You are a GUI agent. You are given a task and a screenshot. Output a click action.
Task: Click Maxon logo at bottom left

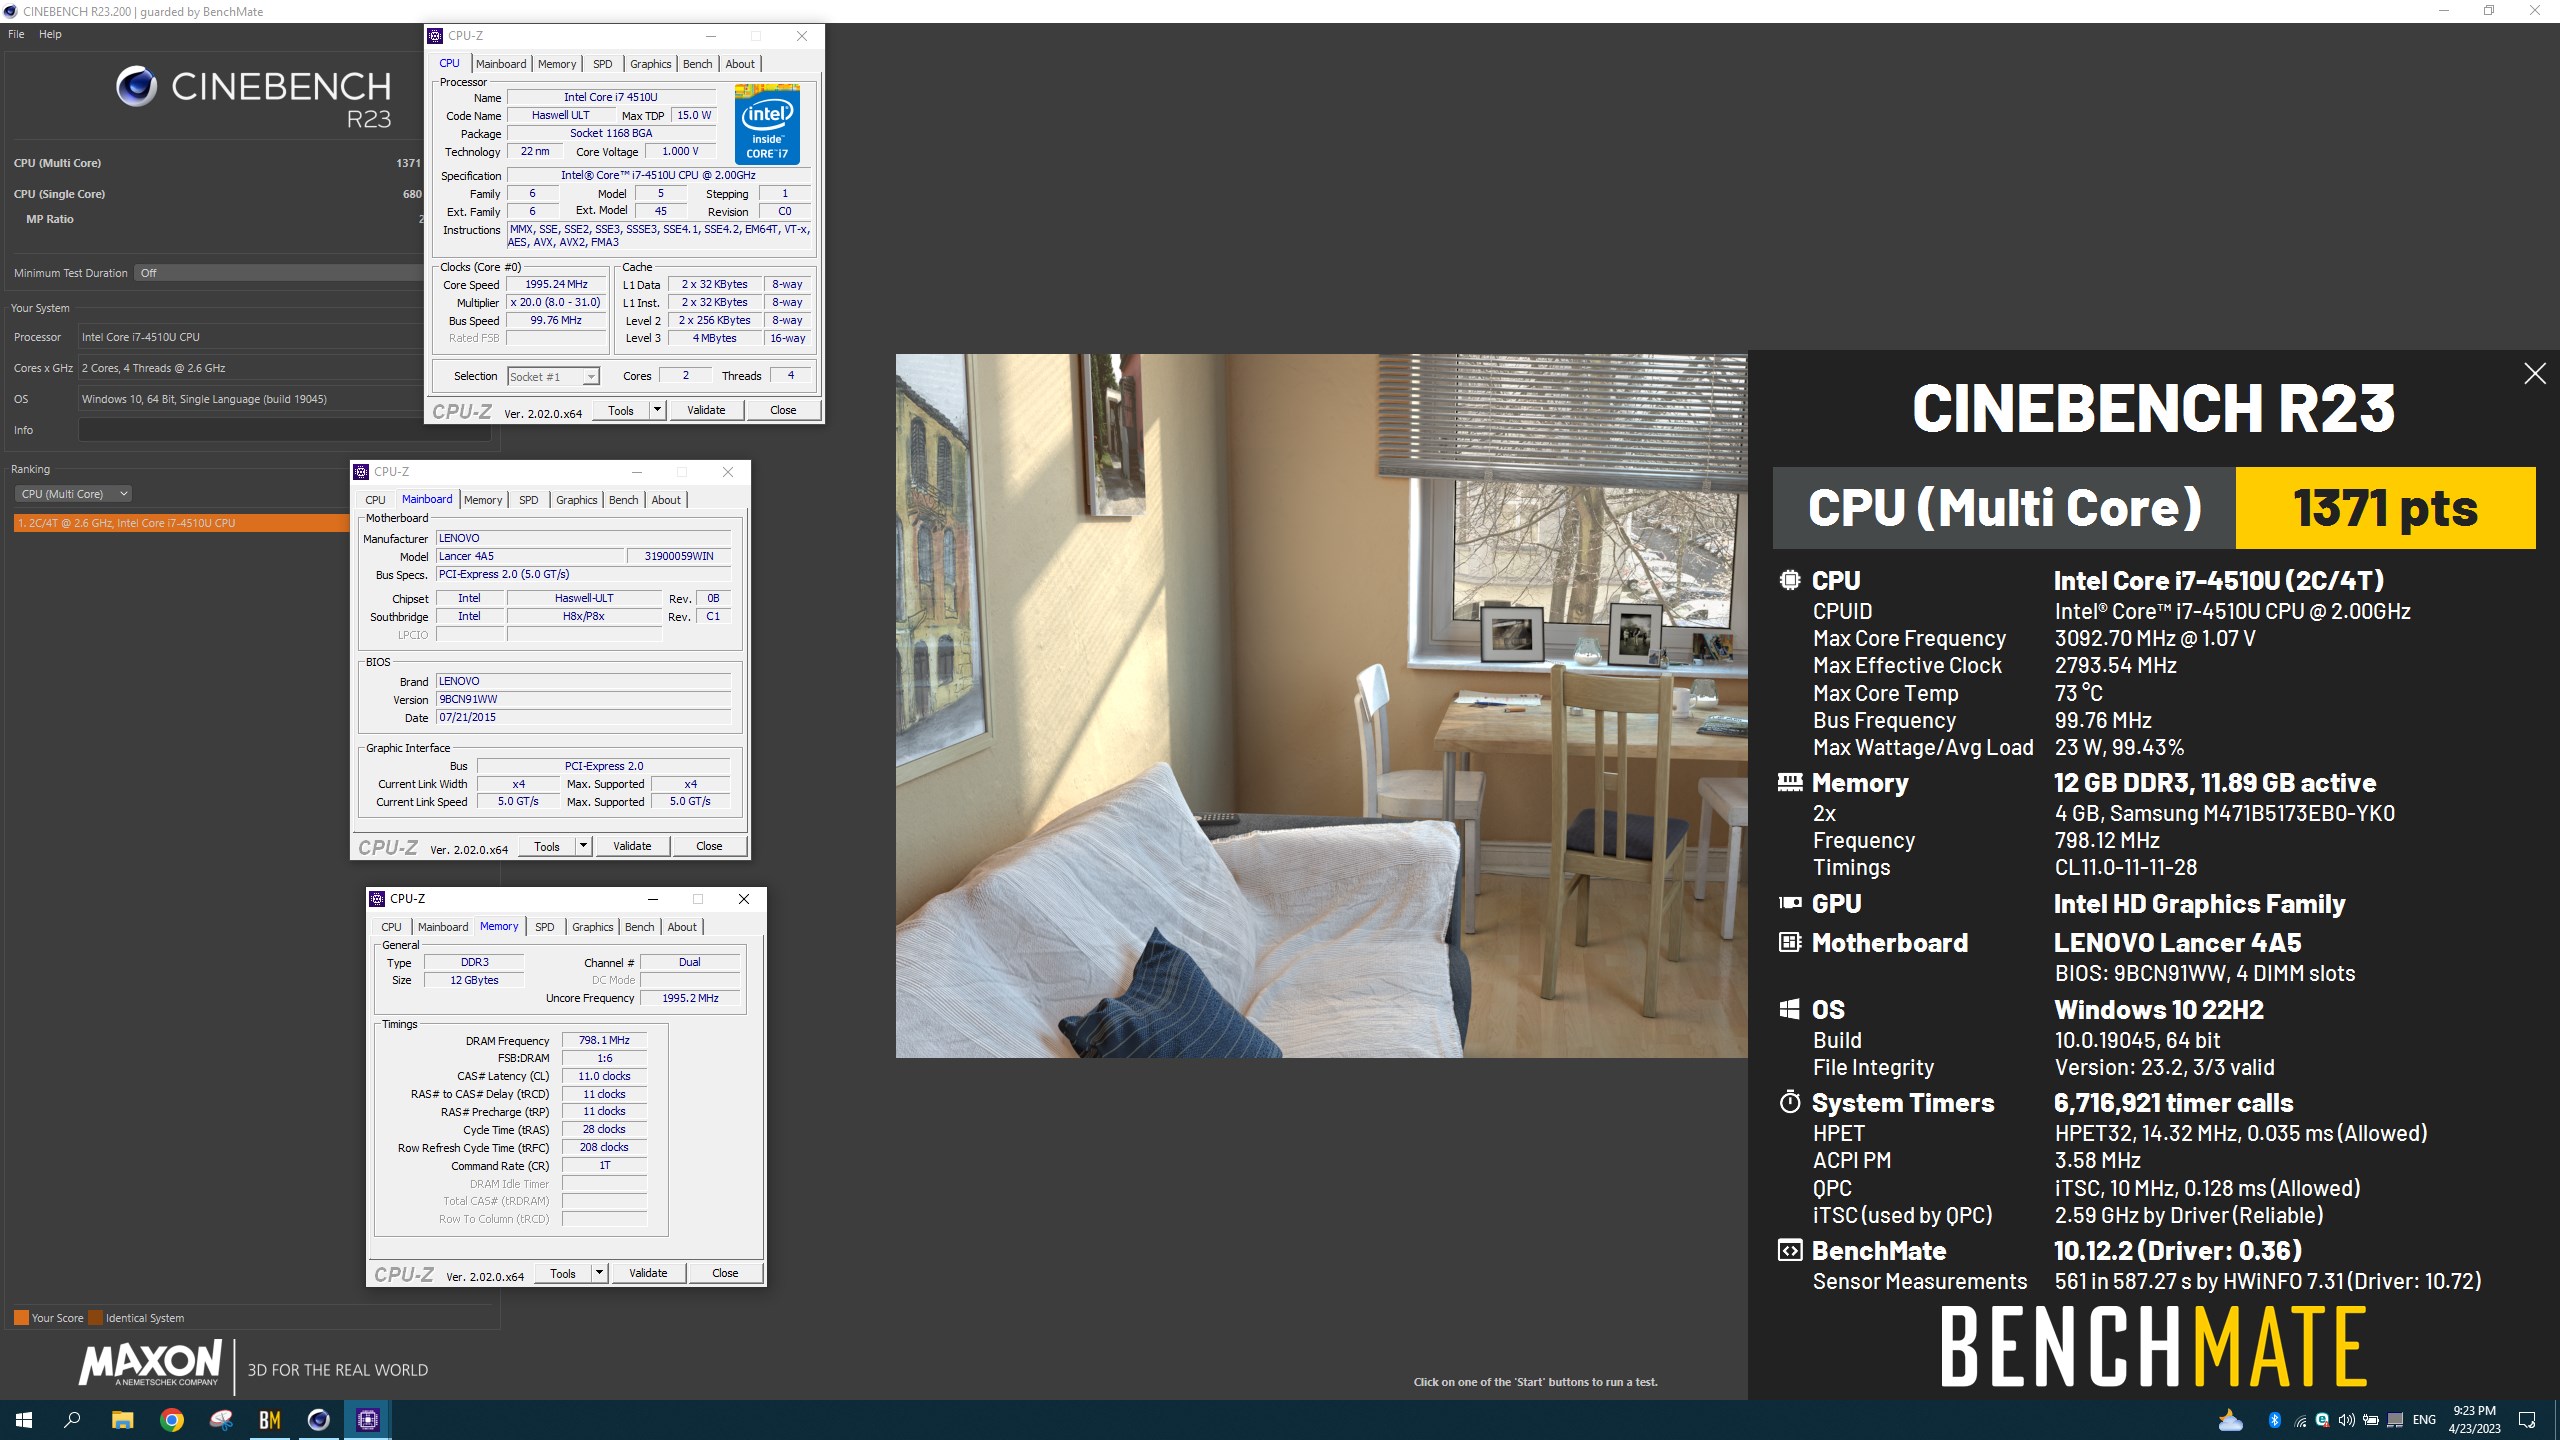[151, 1363]
